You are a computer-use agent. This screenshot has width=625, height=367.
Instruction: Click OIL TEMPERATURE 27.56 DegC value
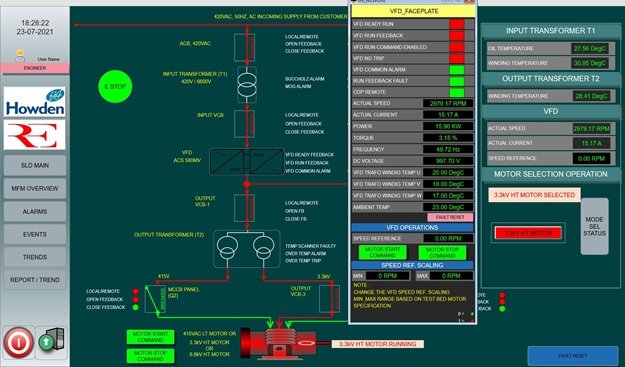590,49
